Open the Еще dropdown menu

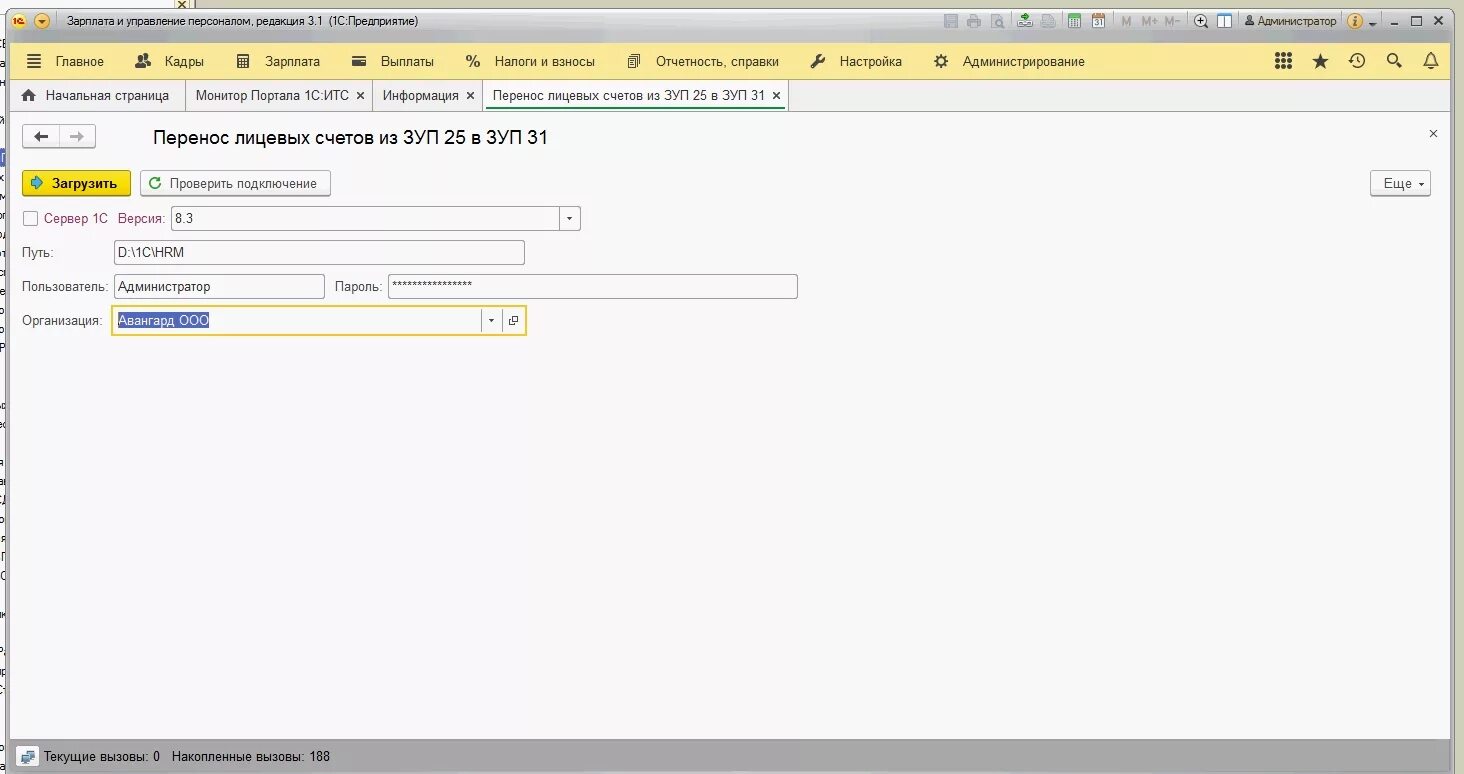point(1400,183)
